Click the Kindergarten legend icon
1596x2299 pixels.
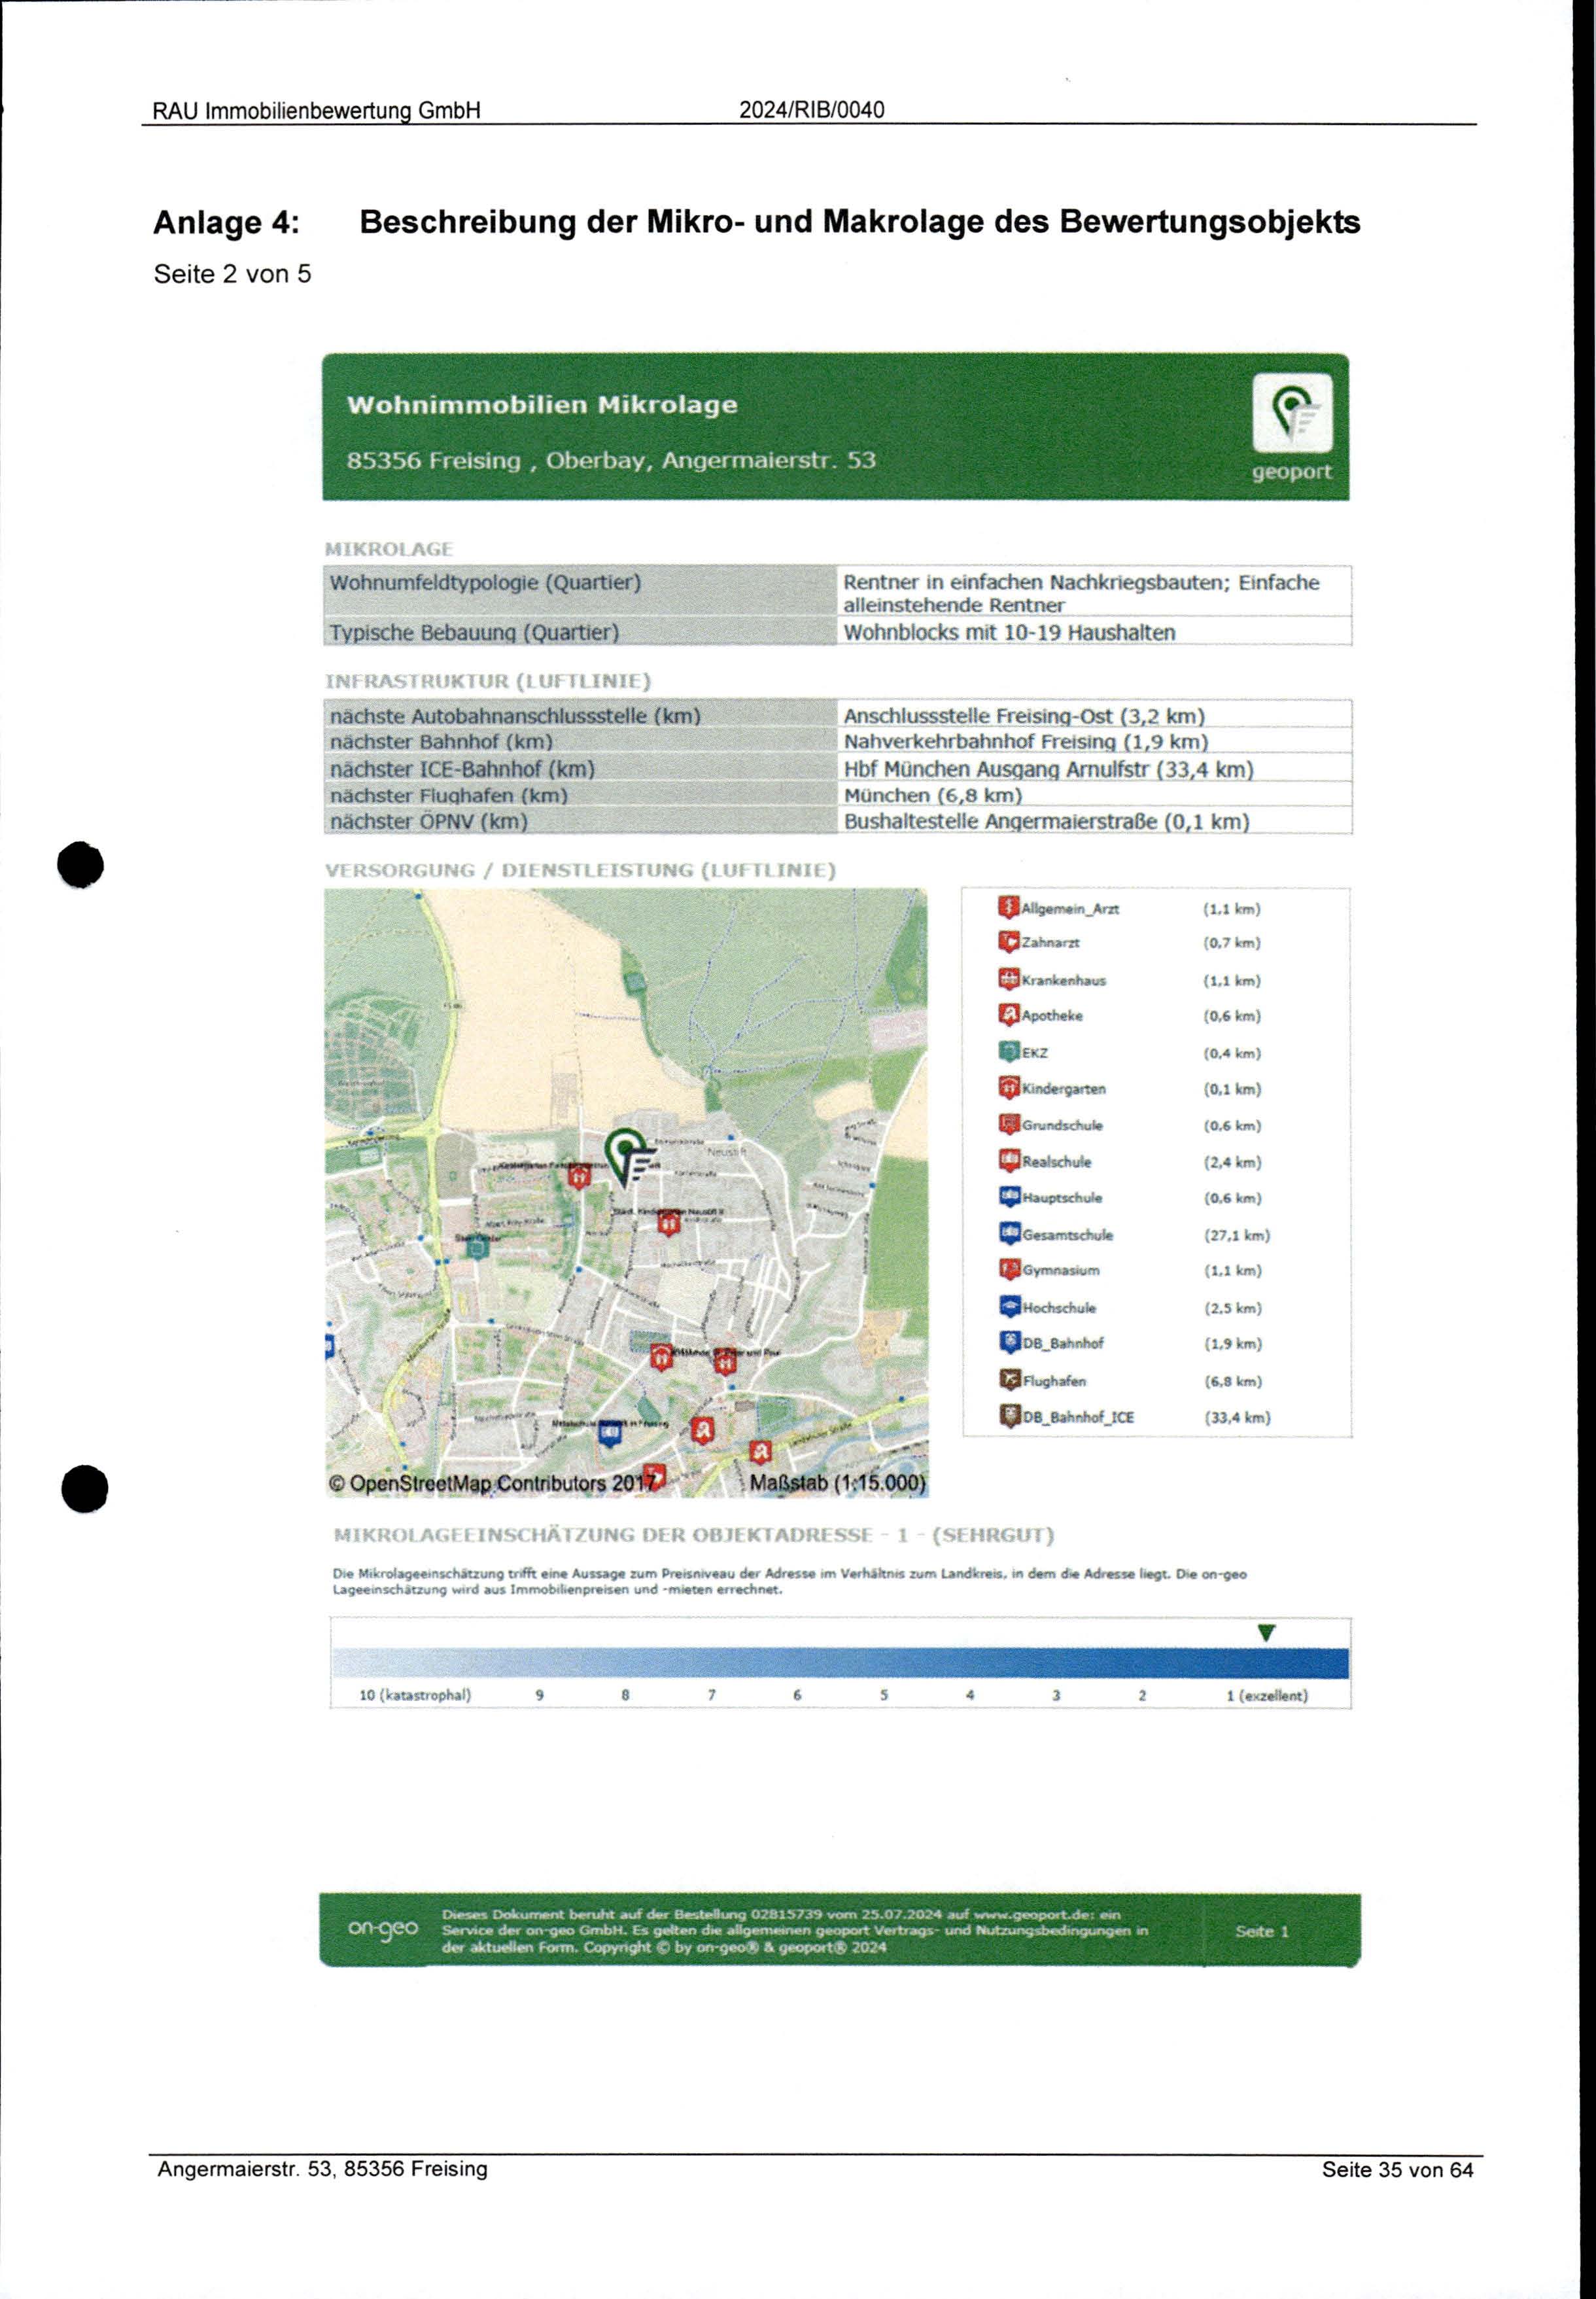click(1008, 1088)
